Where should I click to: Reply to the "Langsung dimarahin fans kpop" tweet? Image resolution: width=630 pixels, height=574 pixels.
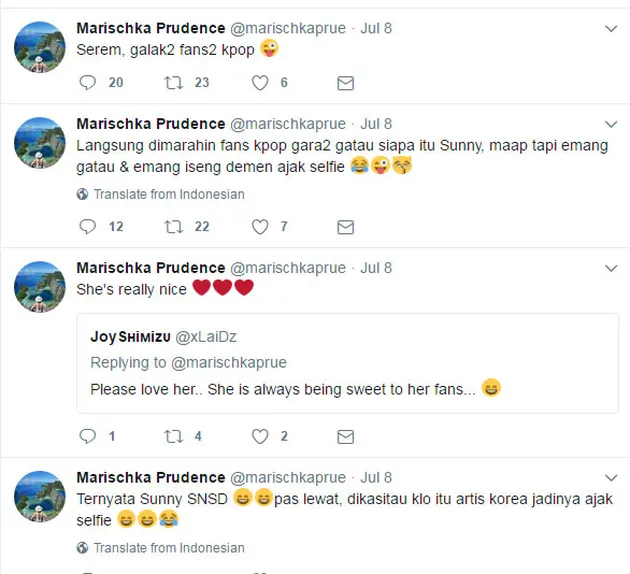(87, 227)
